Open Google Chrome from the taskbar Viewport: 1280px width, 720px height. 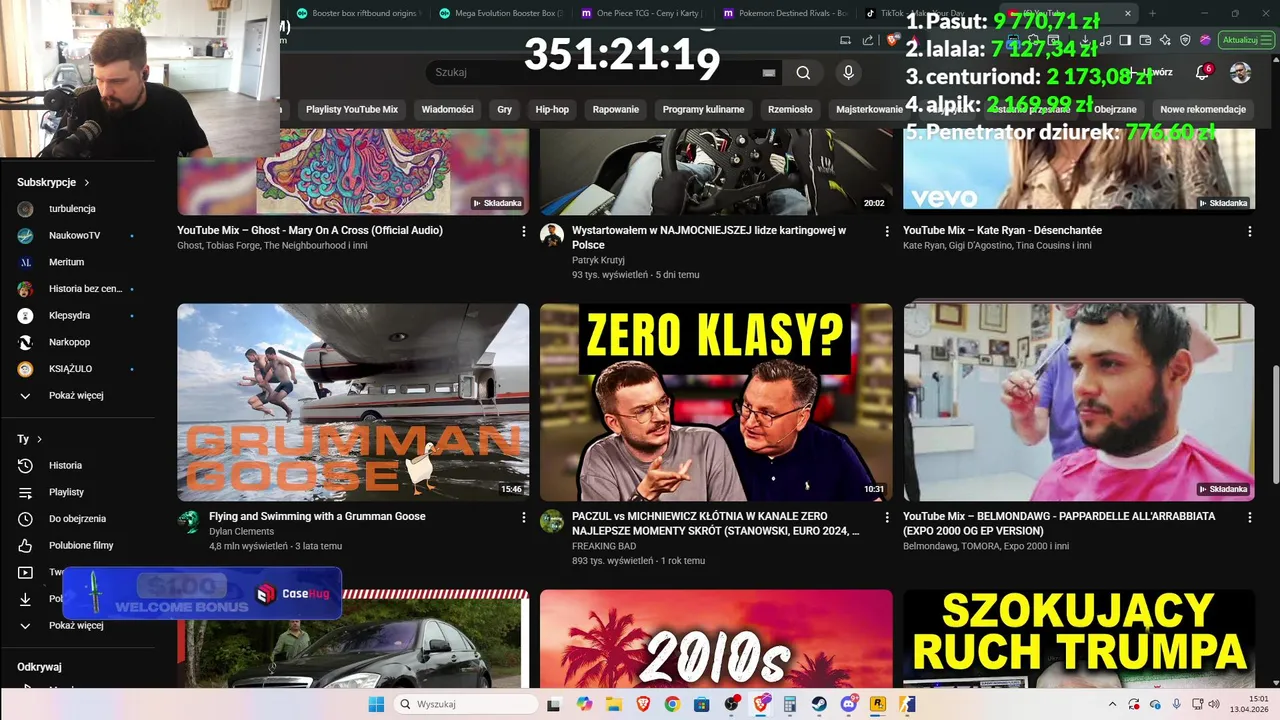tap(672, 704)
